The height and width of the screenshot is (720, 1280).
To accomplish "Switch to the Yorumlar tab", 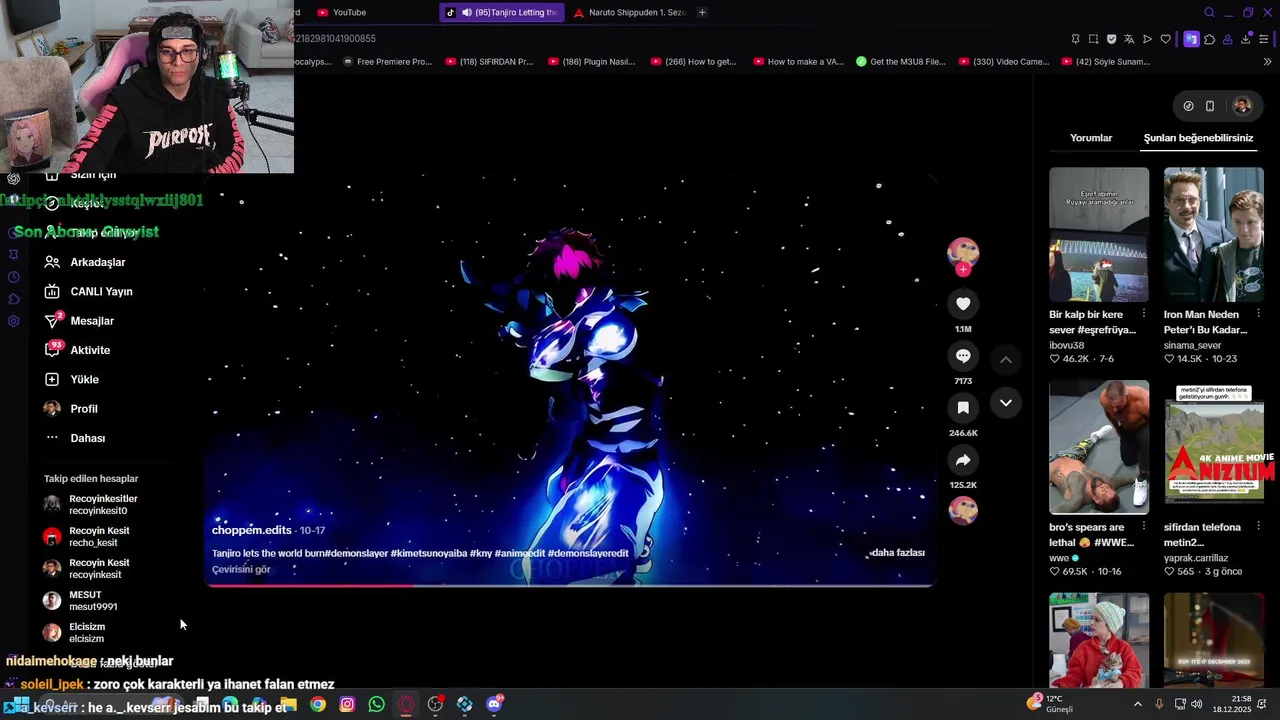I will 1091,138.
